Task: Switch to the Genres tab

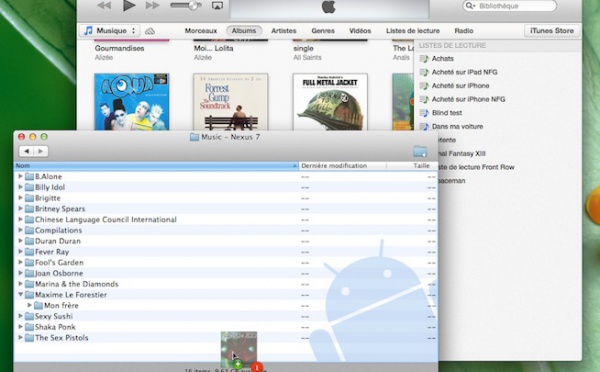Action: point(323,31)
